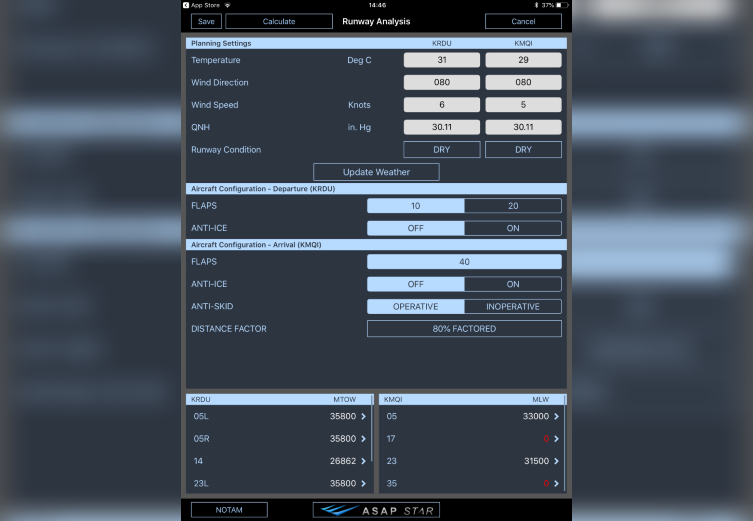Select arrival flaps 40

point(464,262)
